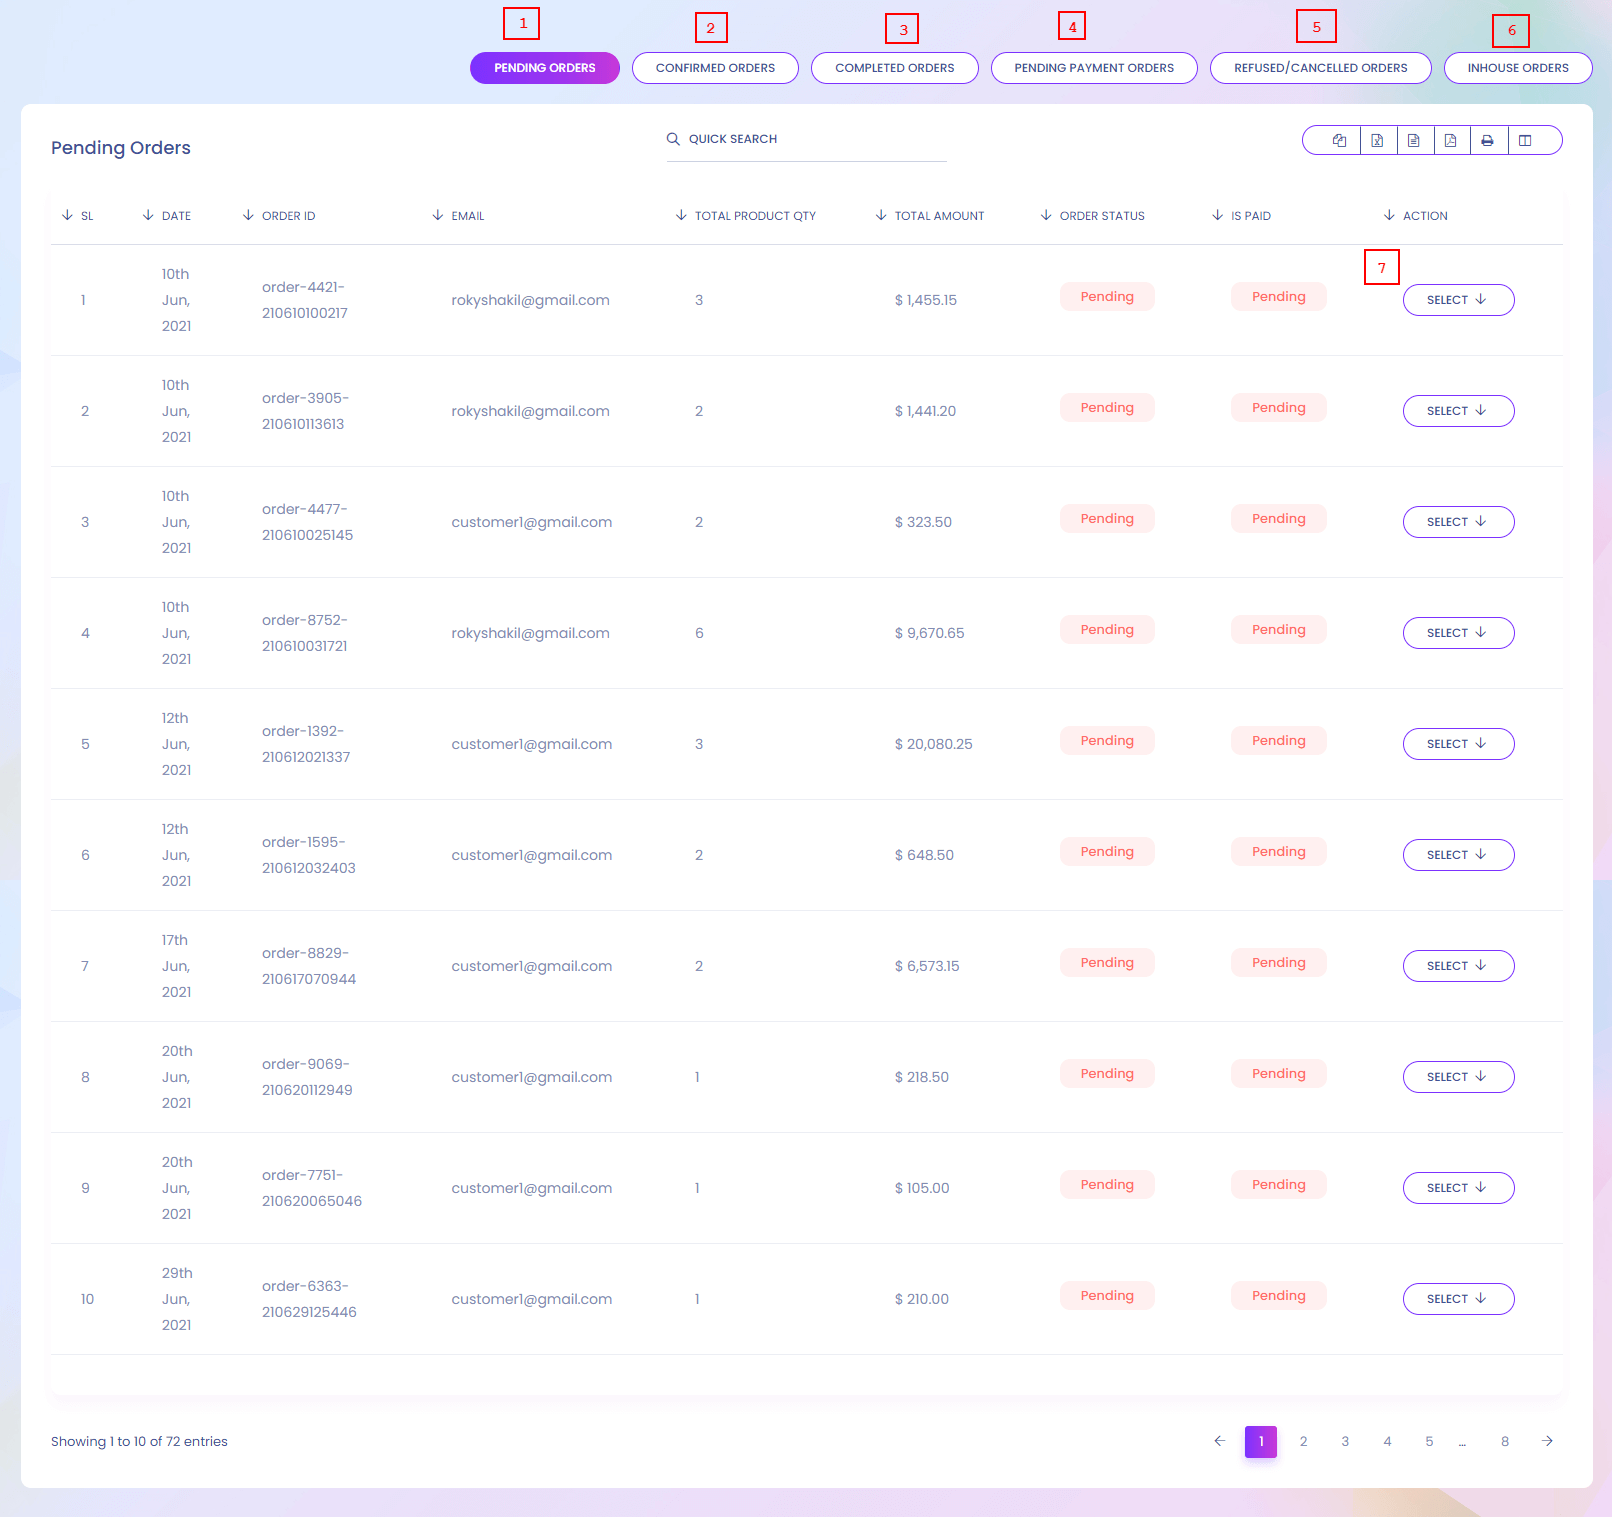Print the pending orders table

[1487, 141]
